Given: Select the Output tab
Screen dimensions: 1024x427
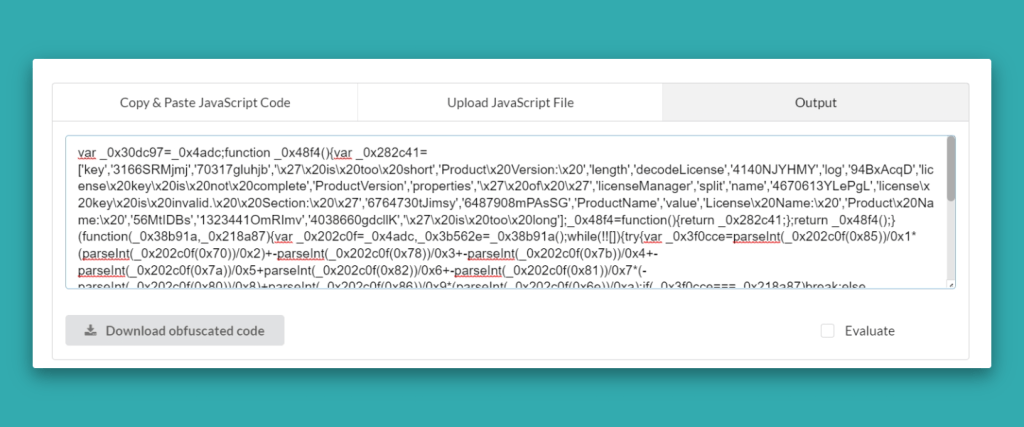Looking at the screenshot, I should click(x=815, y=102).
